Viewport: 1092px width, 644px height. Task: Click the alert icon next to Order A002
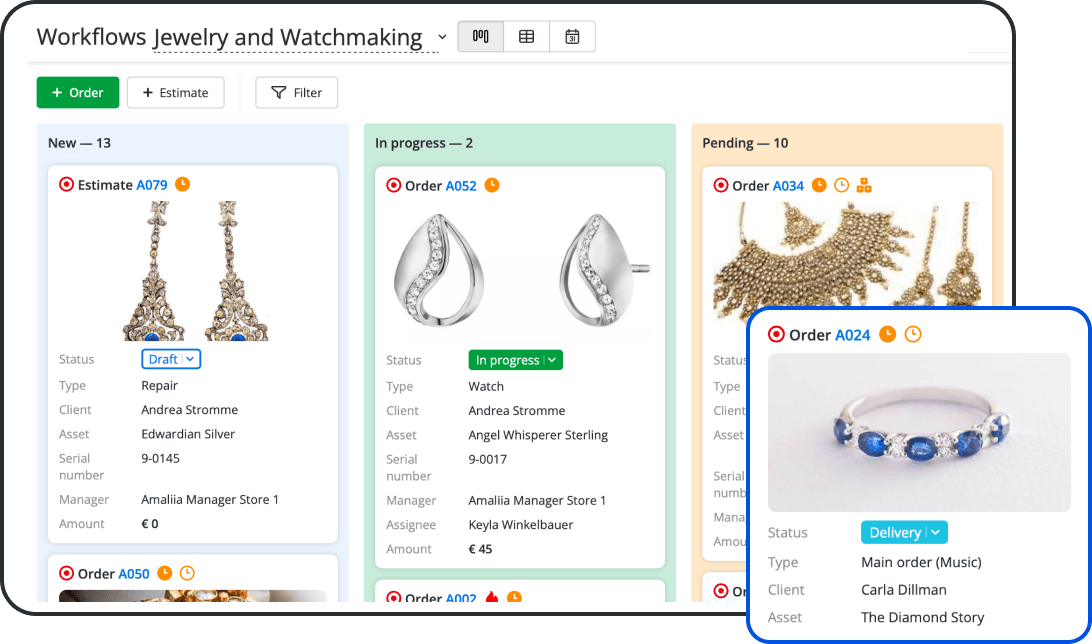coord(492,598)
